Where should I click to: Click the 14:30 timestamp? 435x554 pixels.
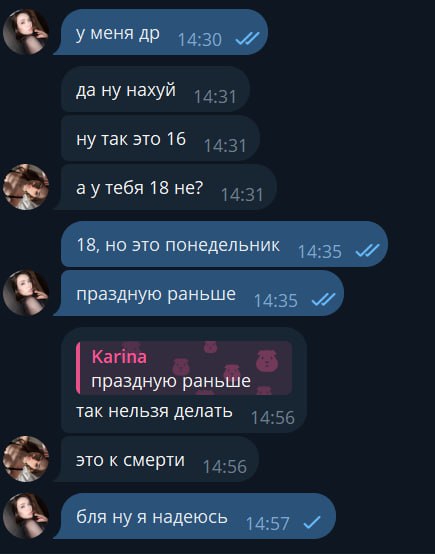click(x=200, y=40)
